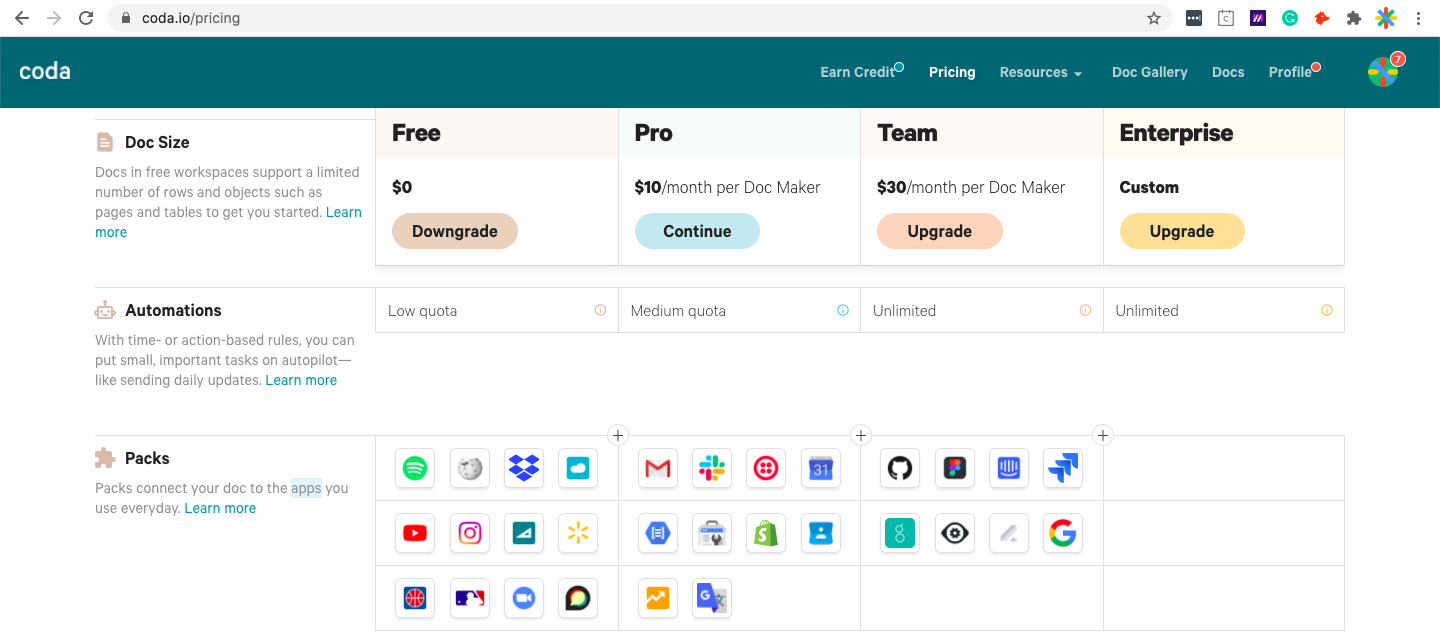Click the Shopify pack icon

[766, 533]
